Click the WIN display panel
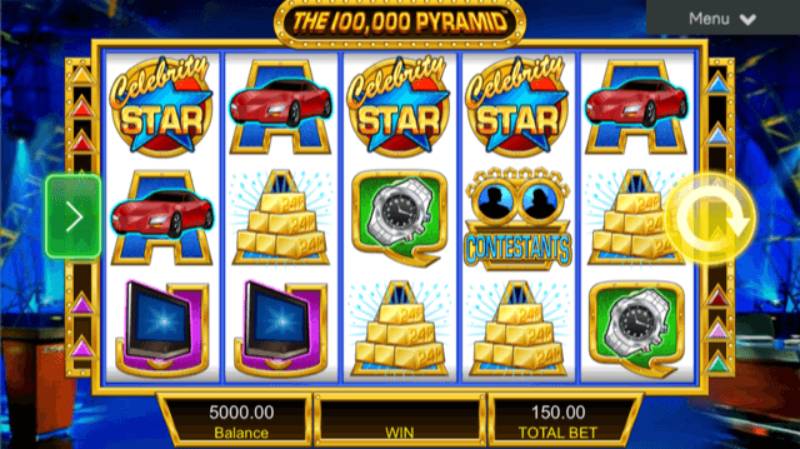Viewport: 800px width, 449px height. point(399,421)
